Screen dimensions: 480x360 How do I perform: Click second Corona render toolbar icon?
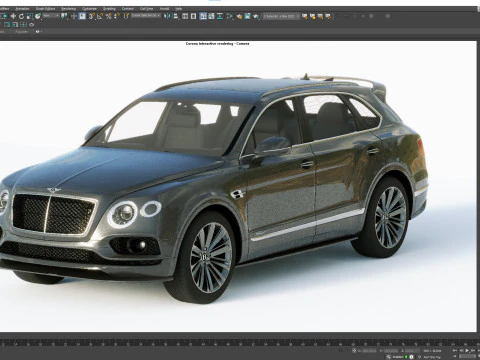point(312,16)
